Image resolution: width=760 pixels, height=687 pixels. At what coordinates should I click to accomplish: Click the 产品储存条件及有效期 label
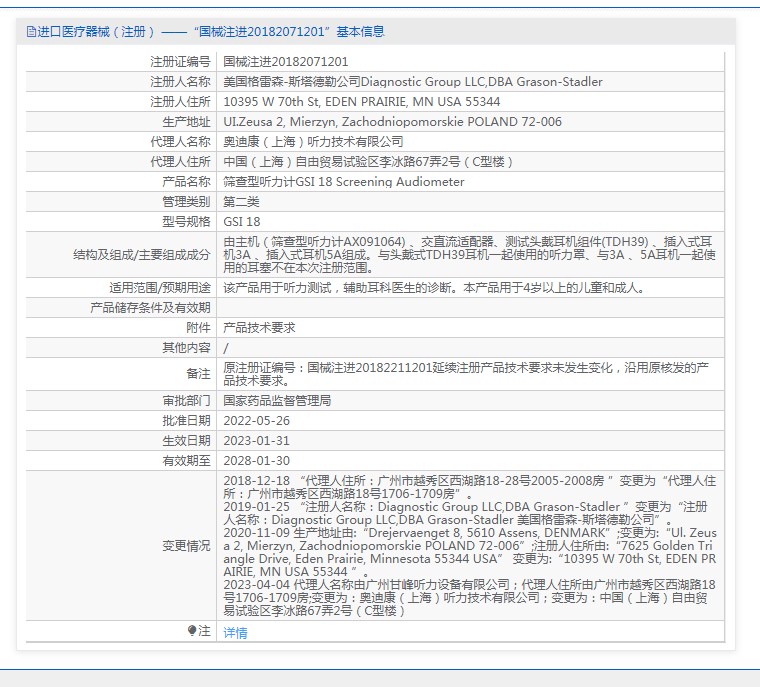click(150, 308)
